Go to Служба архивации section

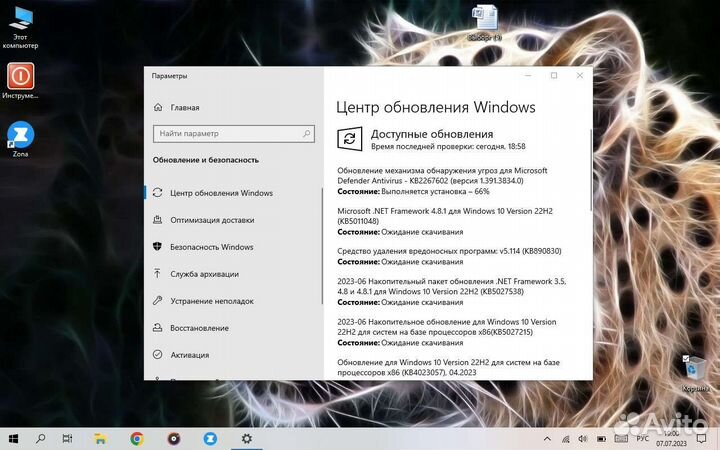coord(203,274)
